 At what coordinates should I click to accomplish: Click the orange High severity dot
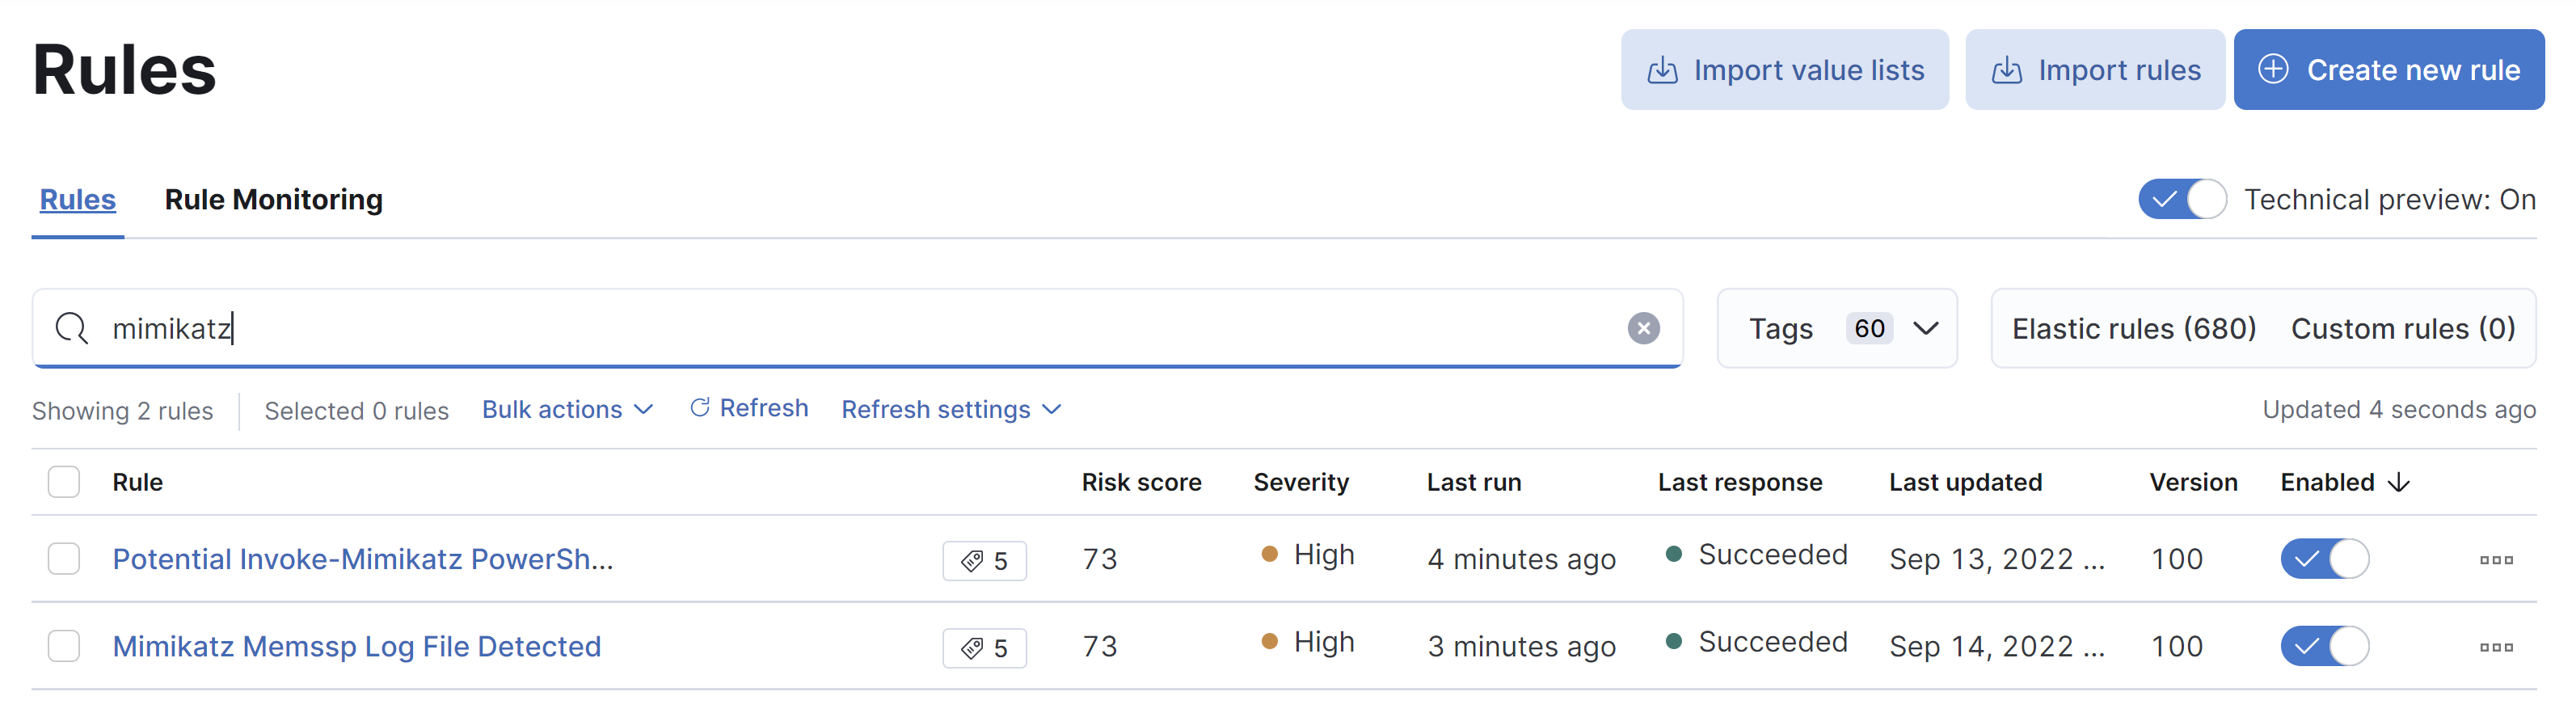[1270, 553]
